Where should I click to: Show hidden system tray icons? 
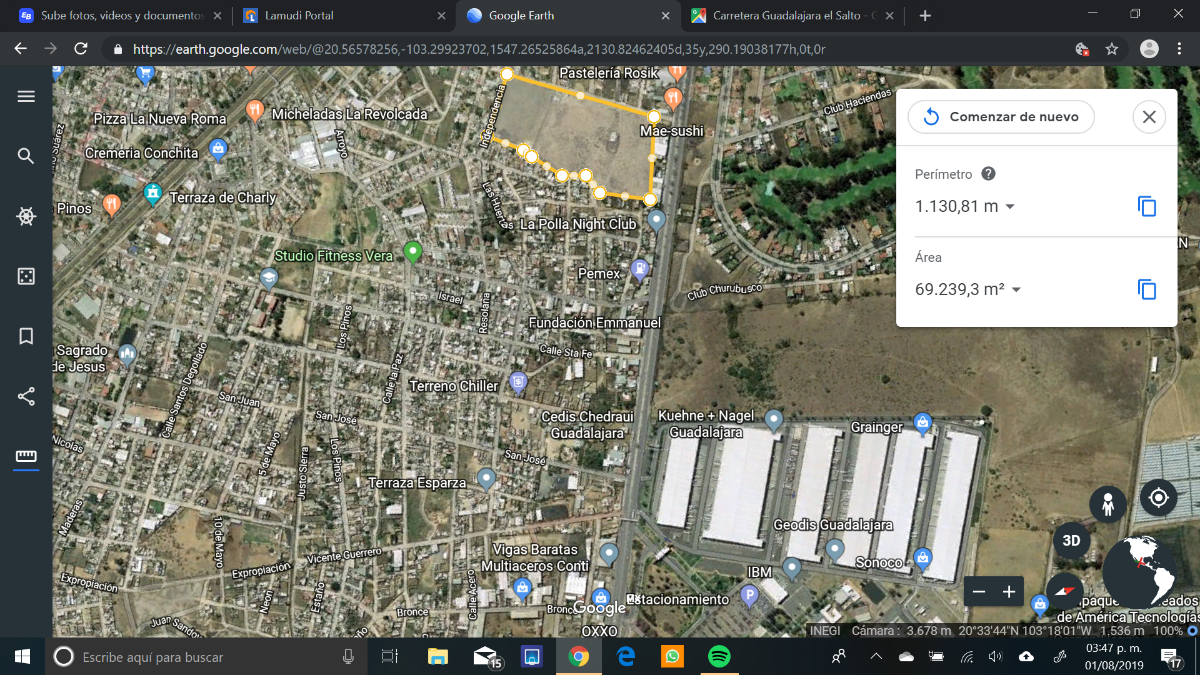pos(876,656)
